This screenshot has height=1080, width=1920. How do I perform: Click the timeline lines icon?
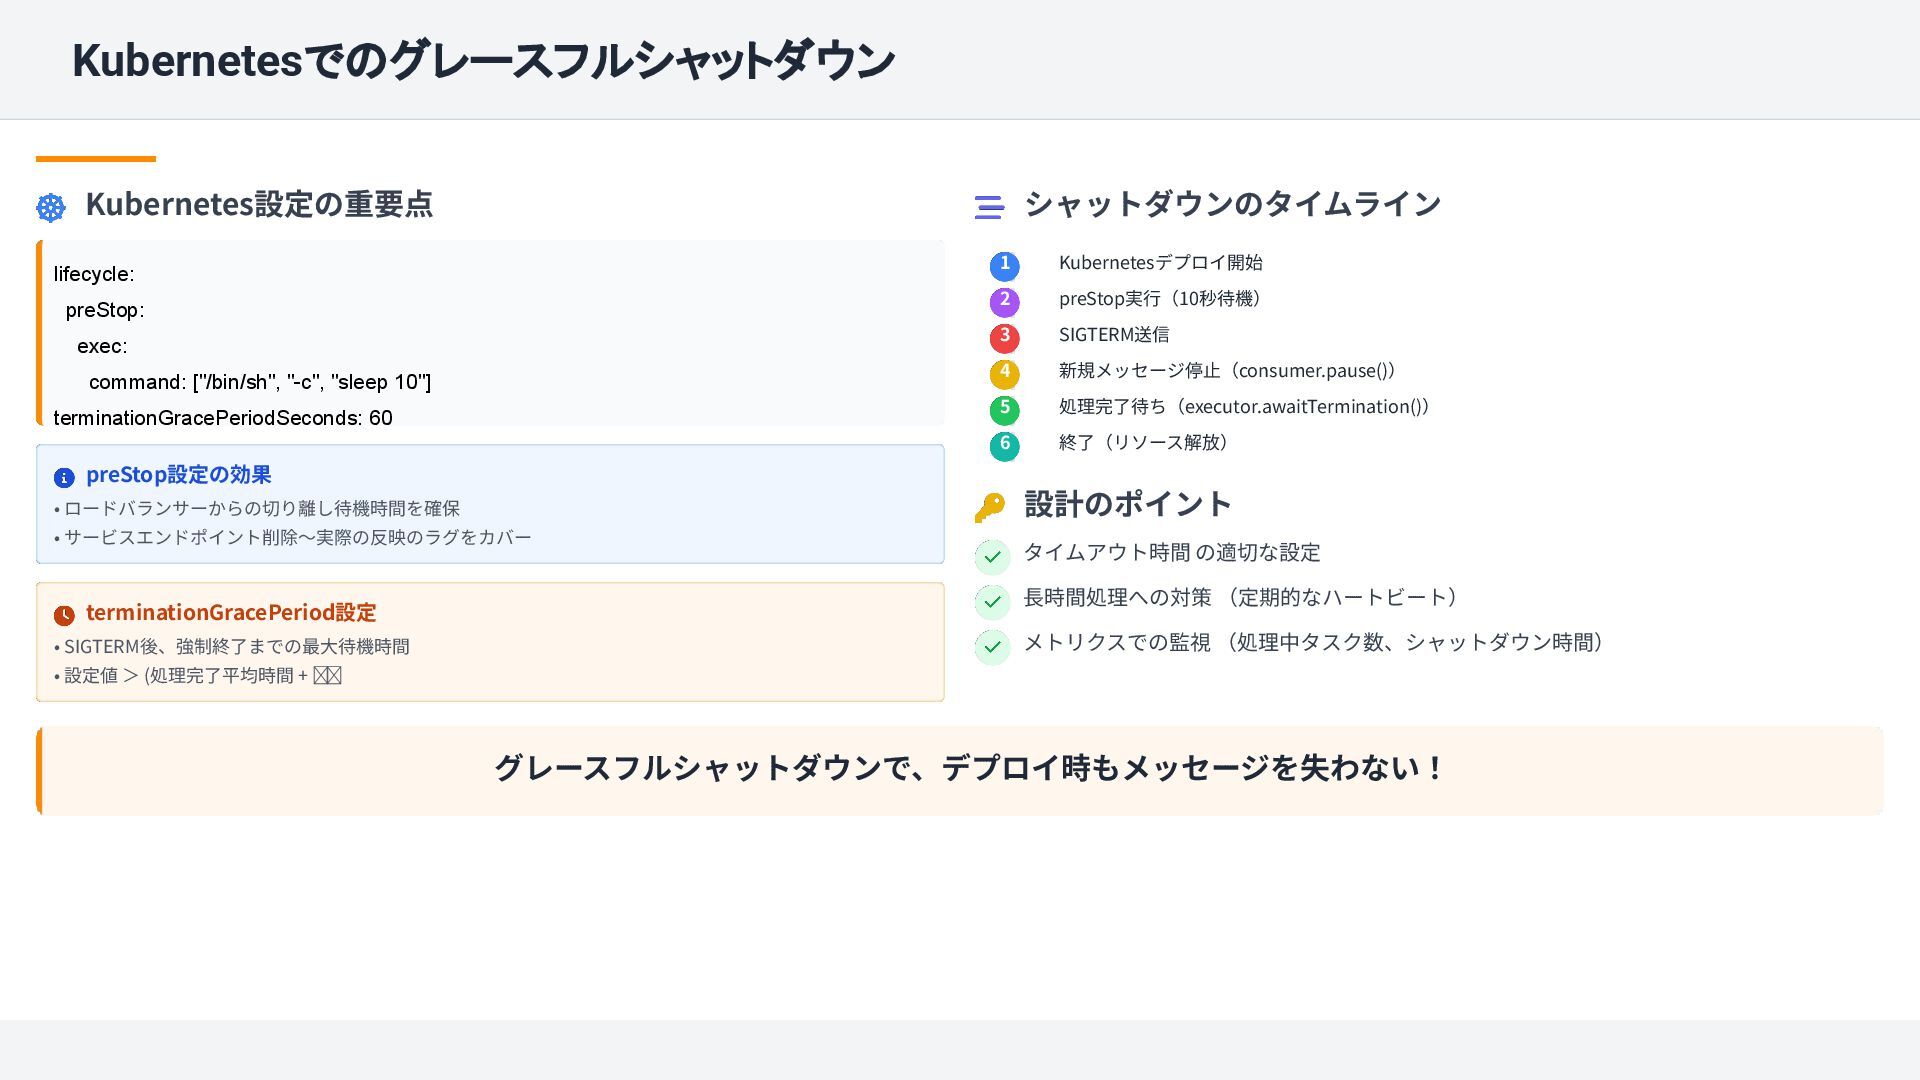coord(989,207)
